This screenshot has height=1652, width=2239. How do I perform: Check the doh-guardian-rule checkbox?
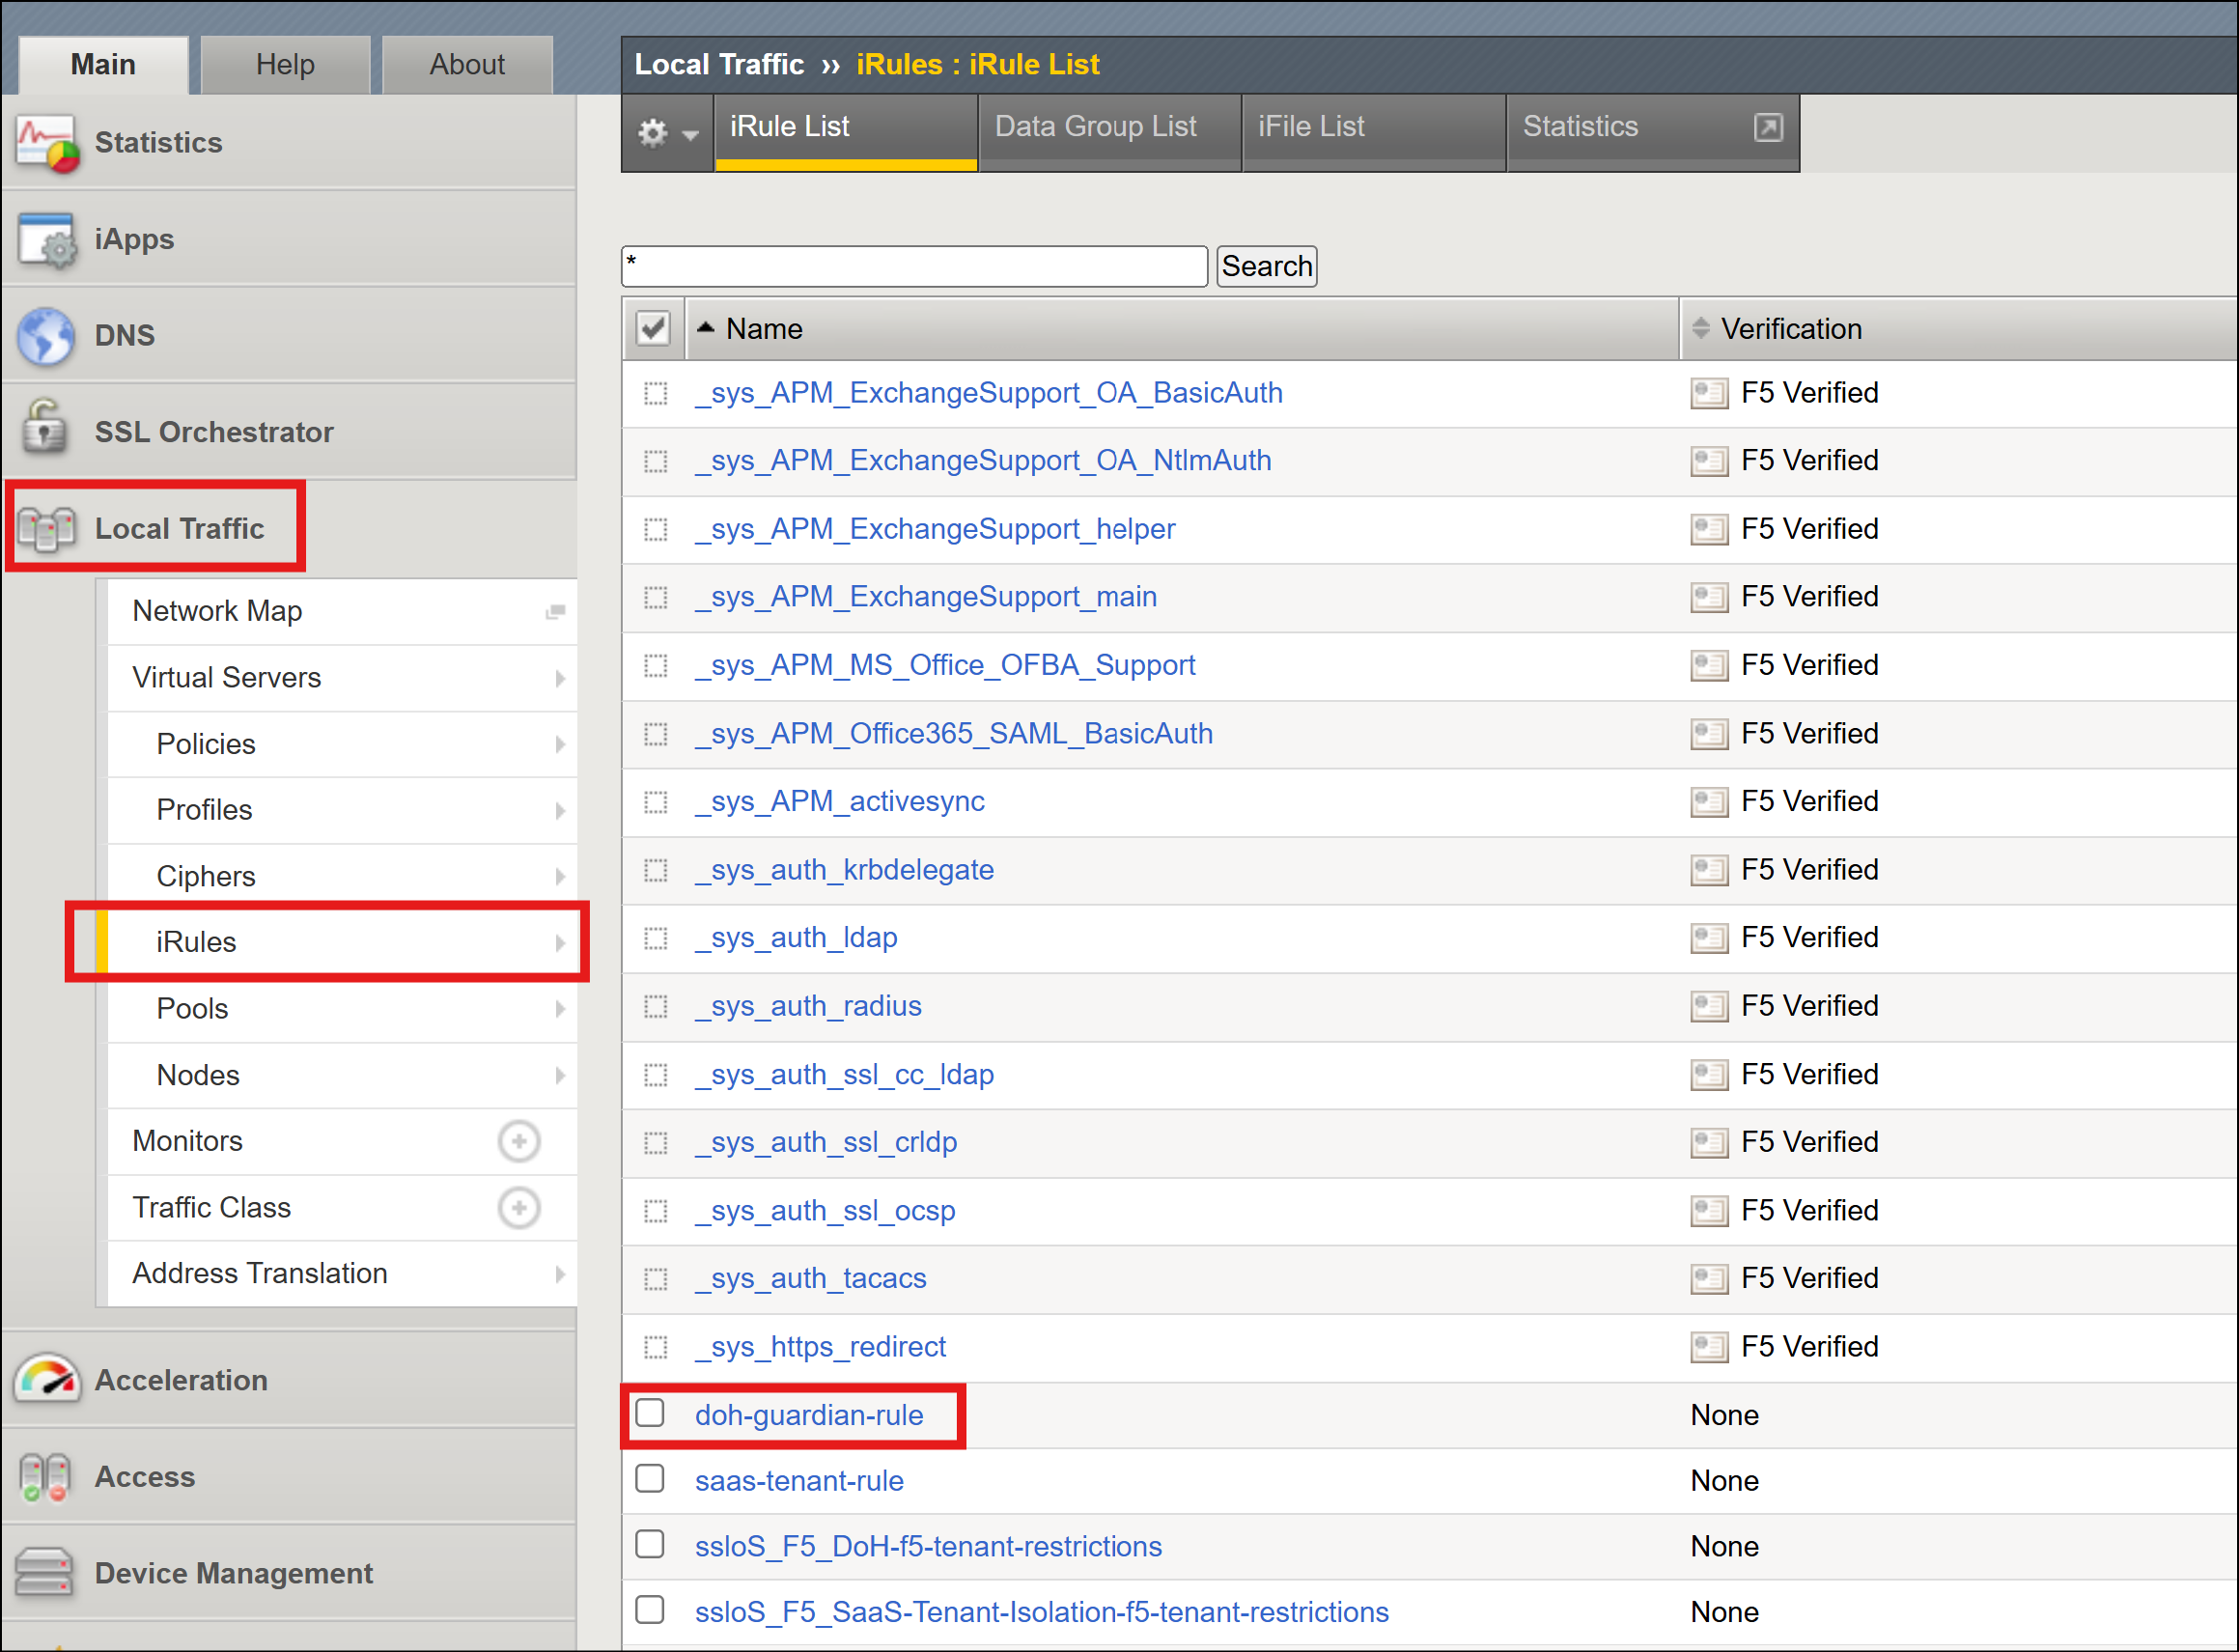point(650,1413)
